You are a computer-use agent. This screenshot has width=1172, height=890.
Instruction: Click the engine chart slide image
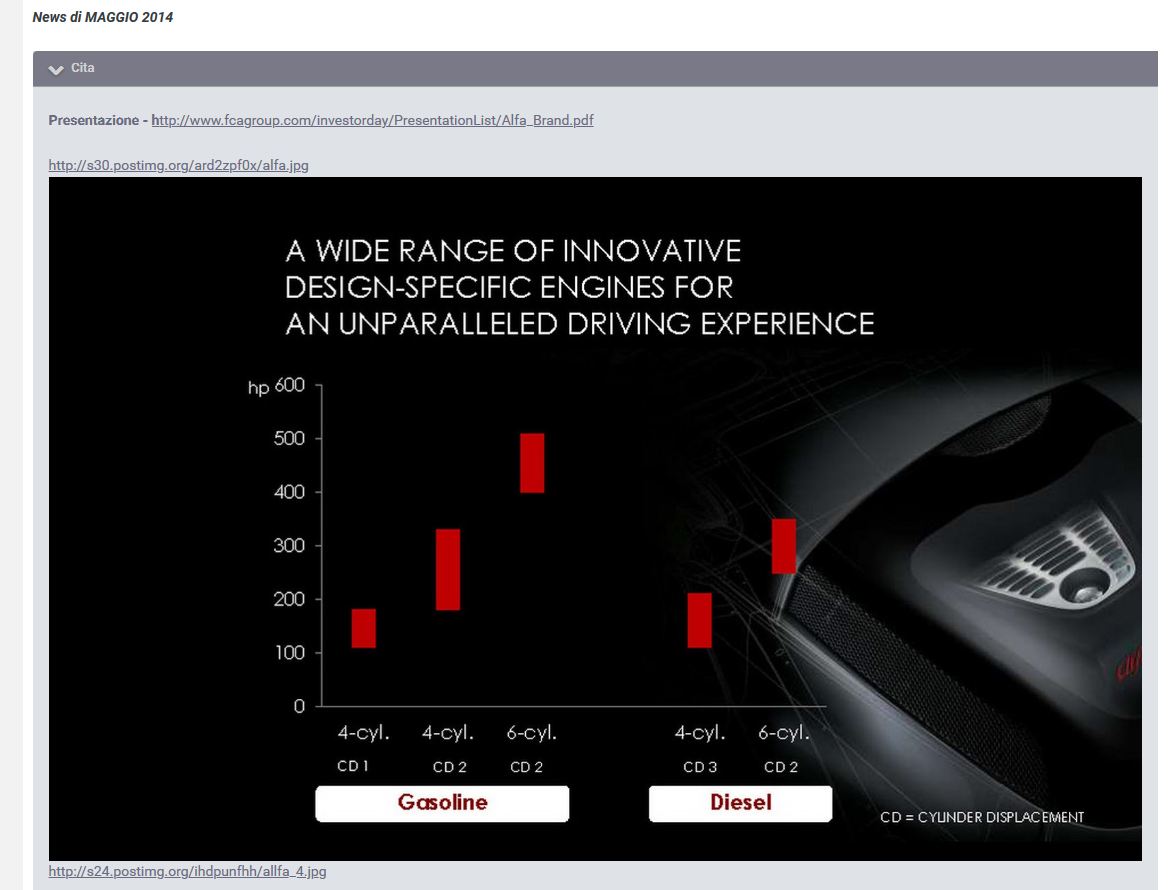(x=595, y=519)
